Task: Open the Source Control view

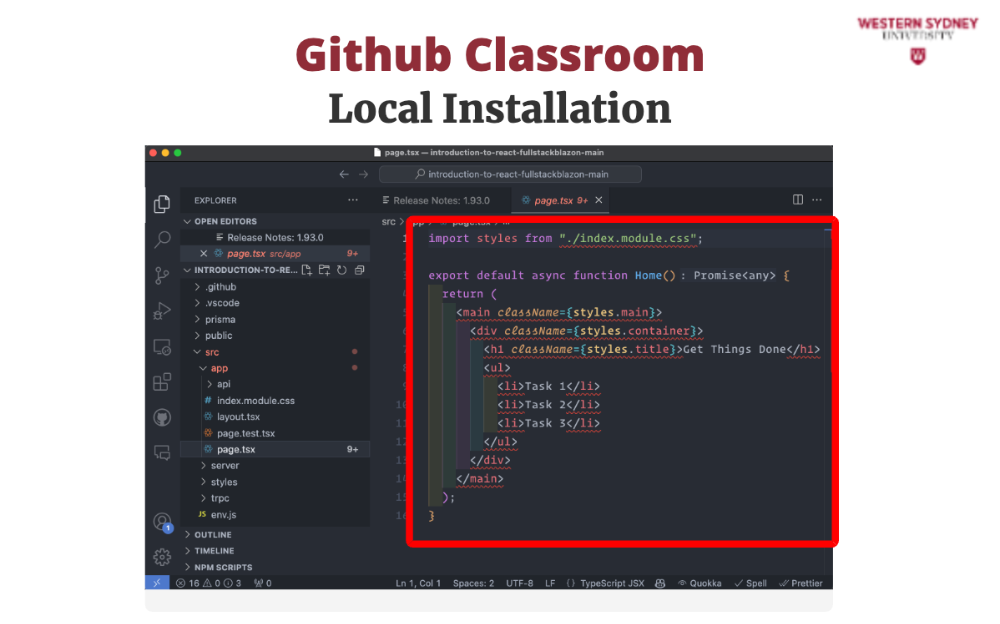Action: tap(162, 276)
